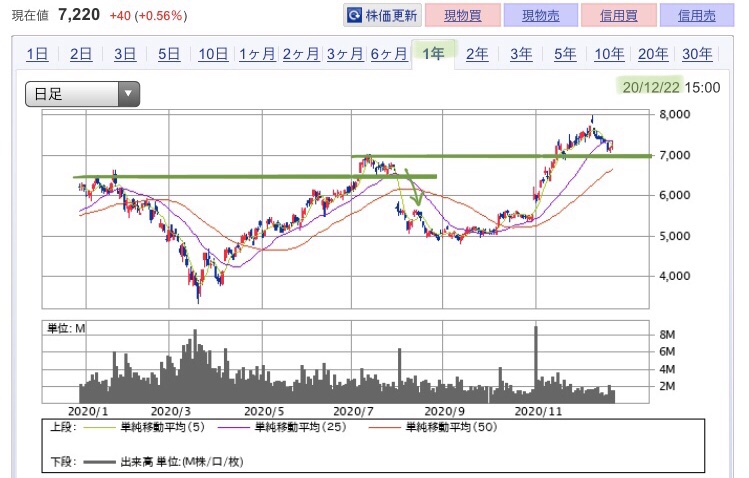Select the 1日 period tab

click(37, 54)
